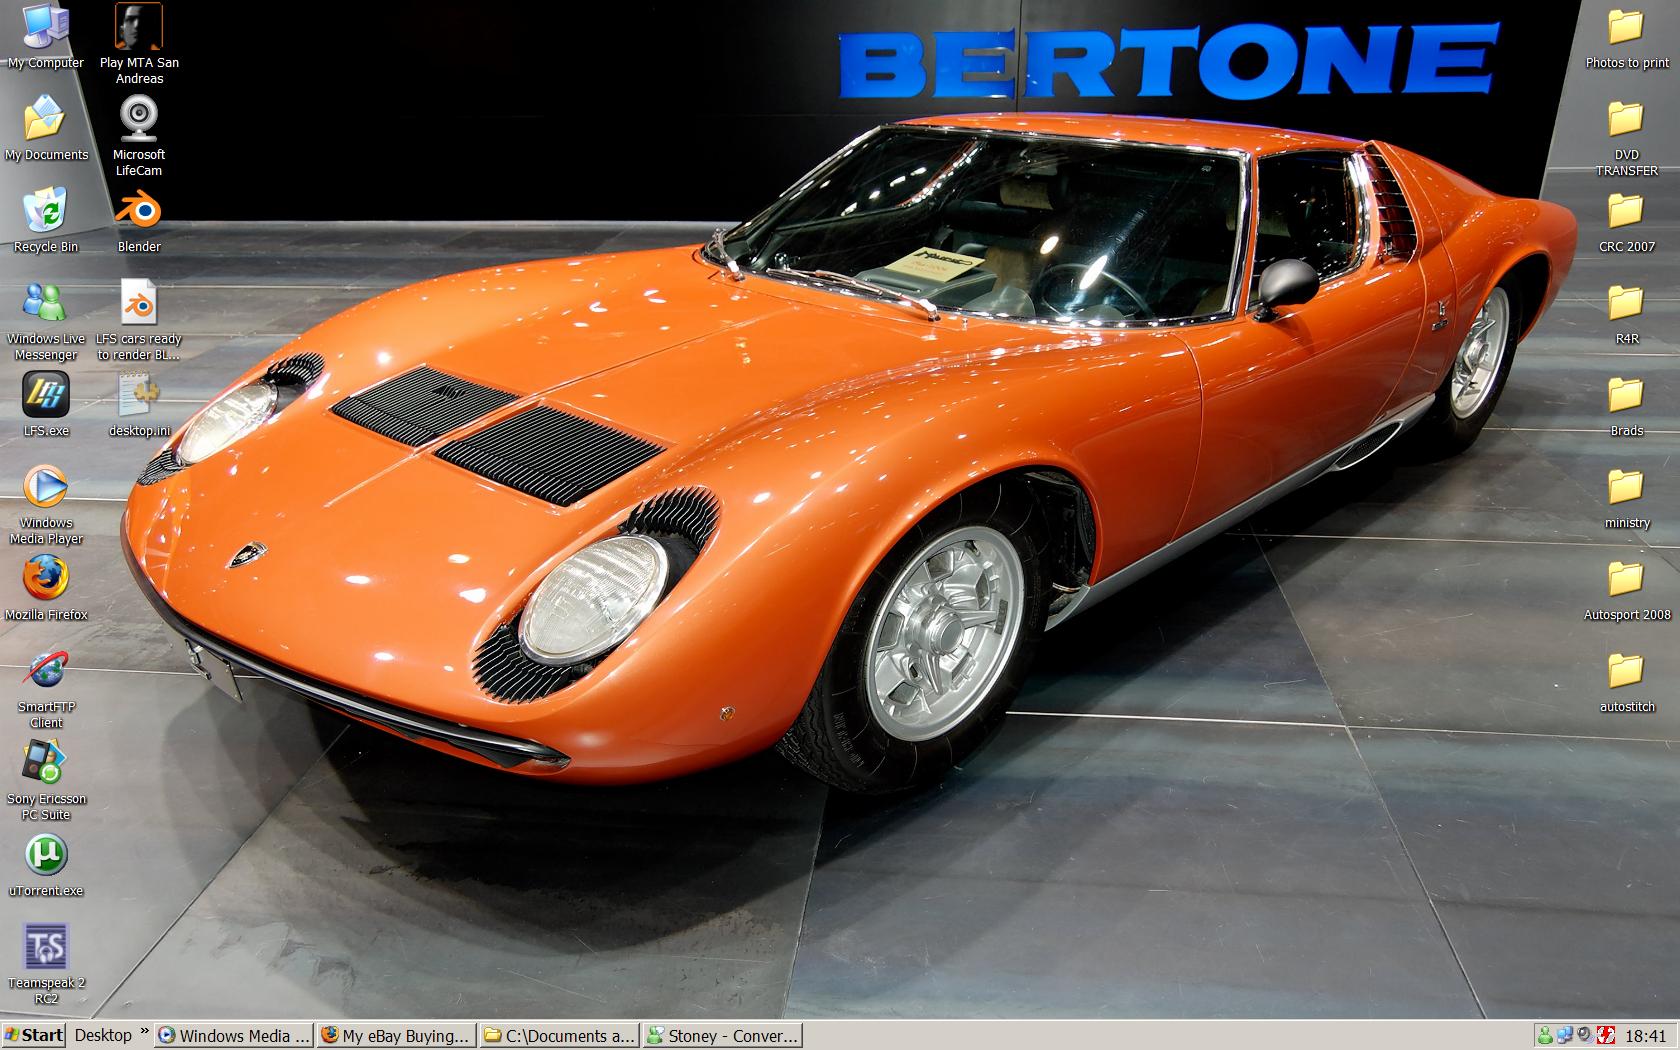Switch to the C:\Documents folder window in taskbar

tap(560, 1036)
